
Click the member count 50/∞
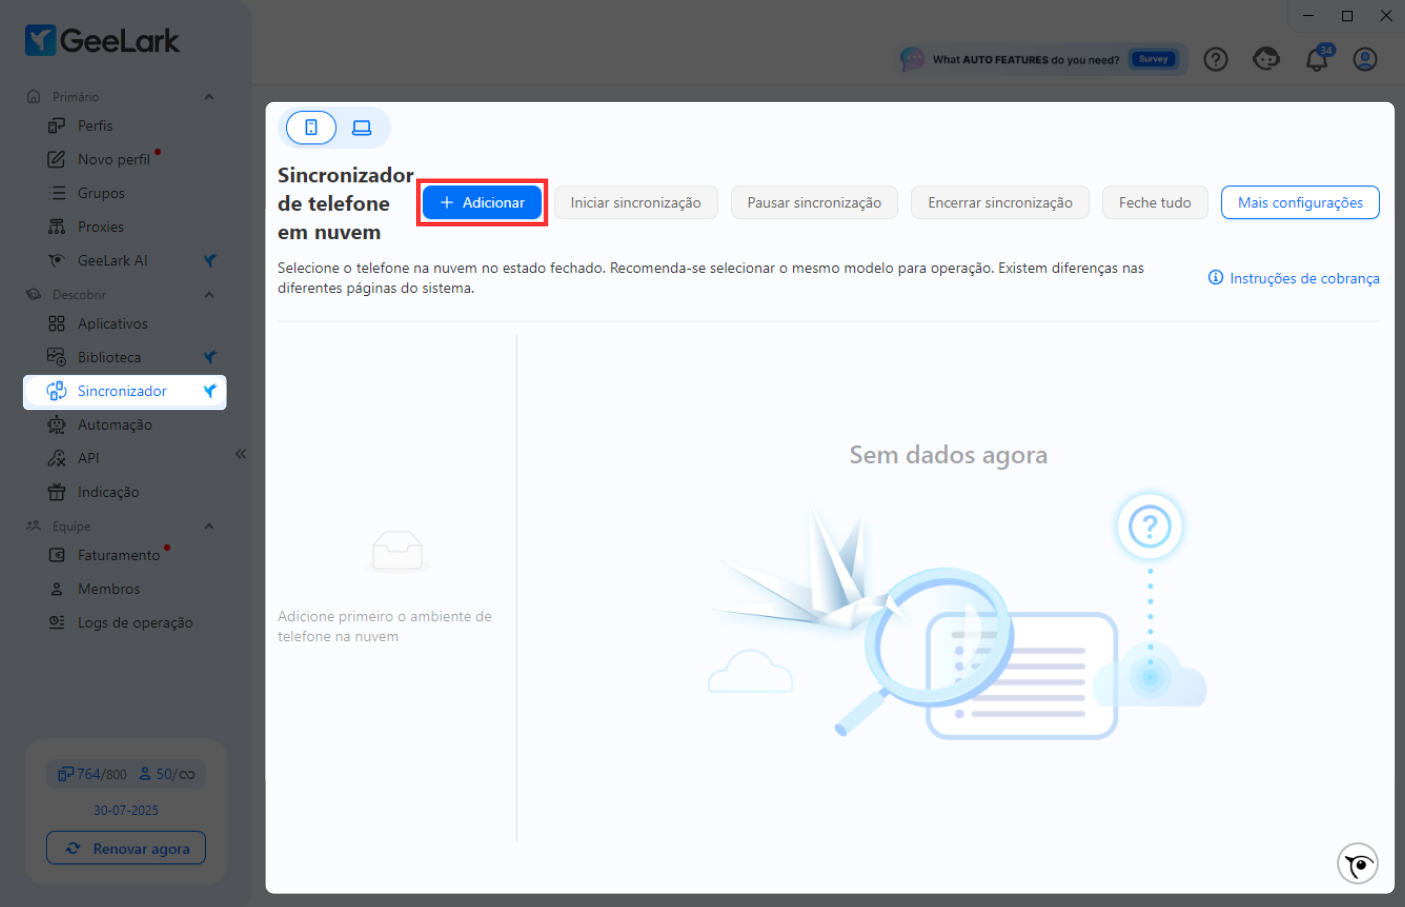(x=167, y=774)
